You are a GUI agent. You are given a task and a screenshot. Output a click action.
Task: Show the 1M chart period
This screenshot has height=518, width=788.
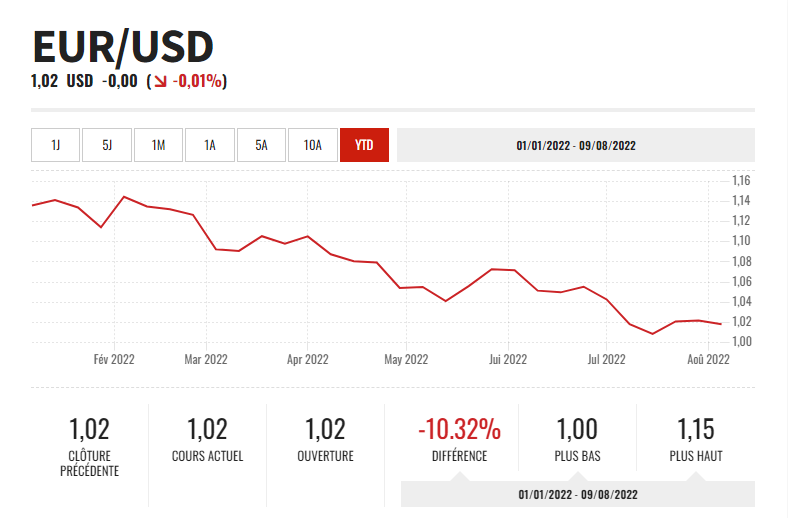click(x=159, y=145)
